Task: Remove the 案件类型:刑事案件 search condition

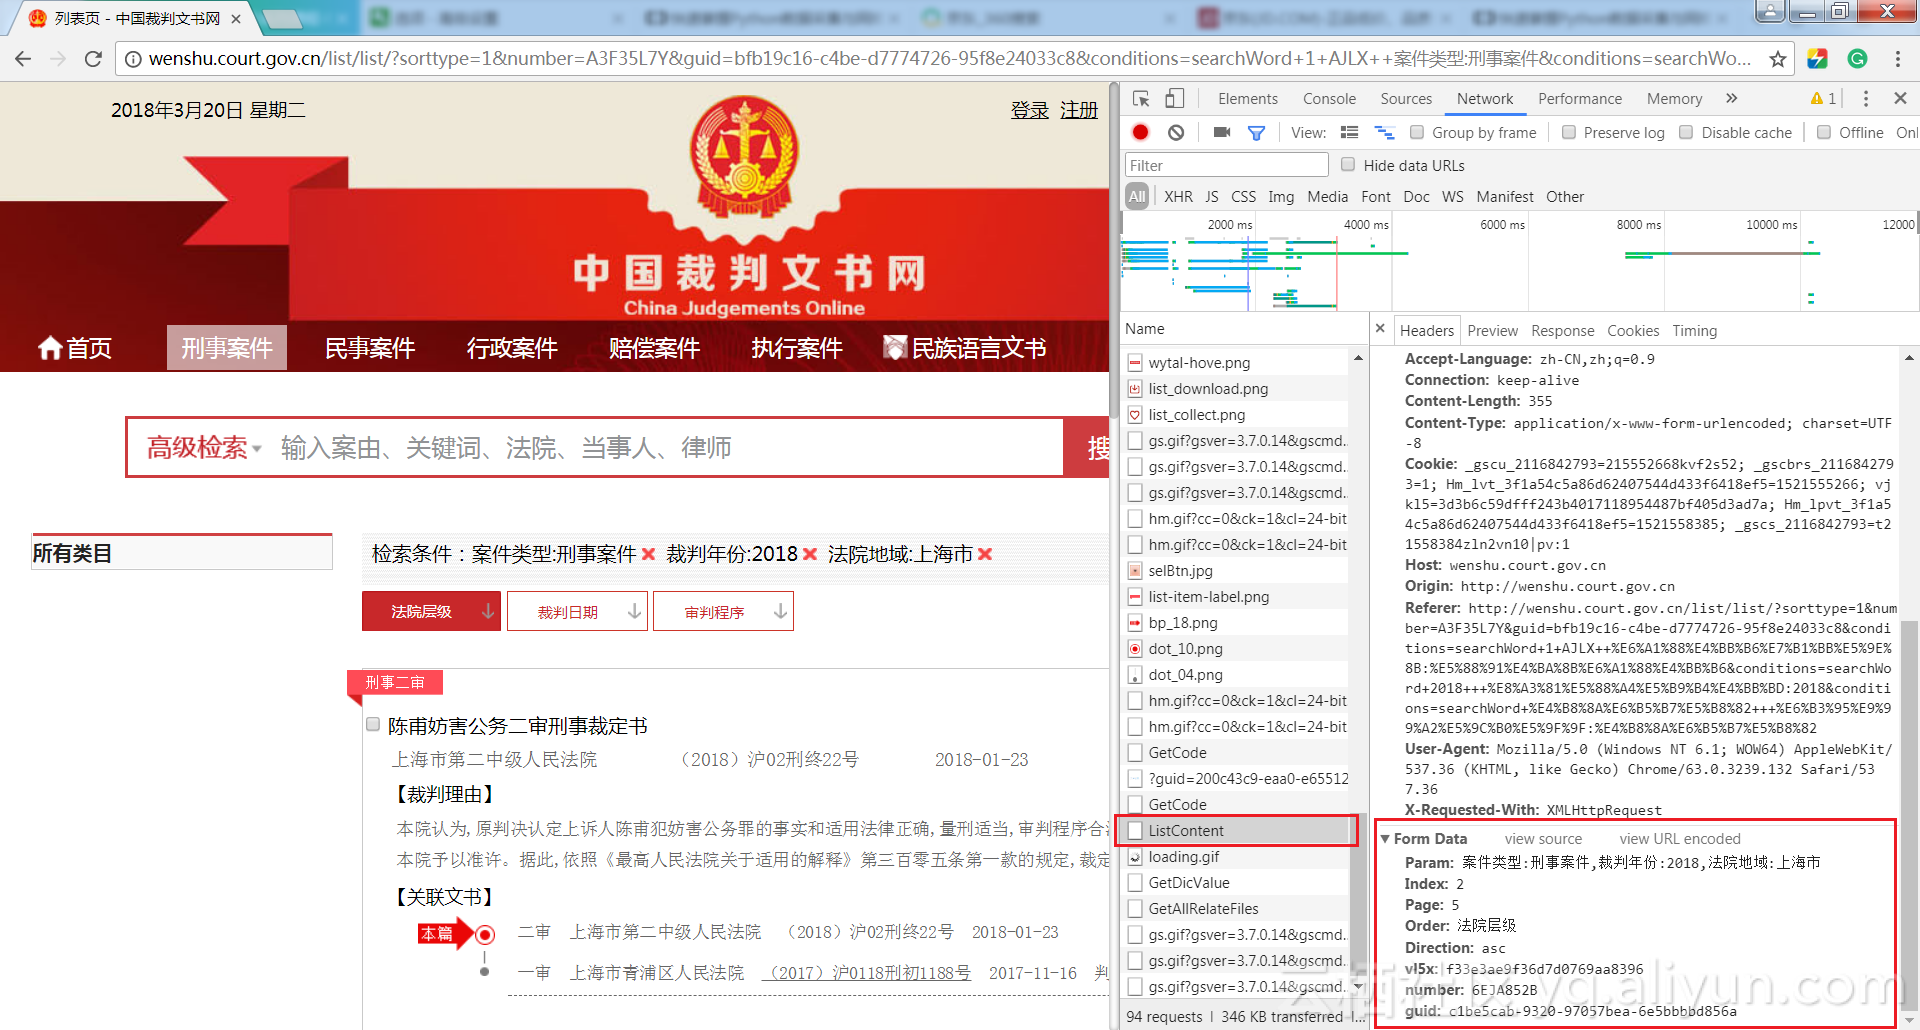Action: point(648,554)
